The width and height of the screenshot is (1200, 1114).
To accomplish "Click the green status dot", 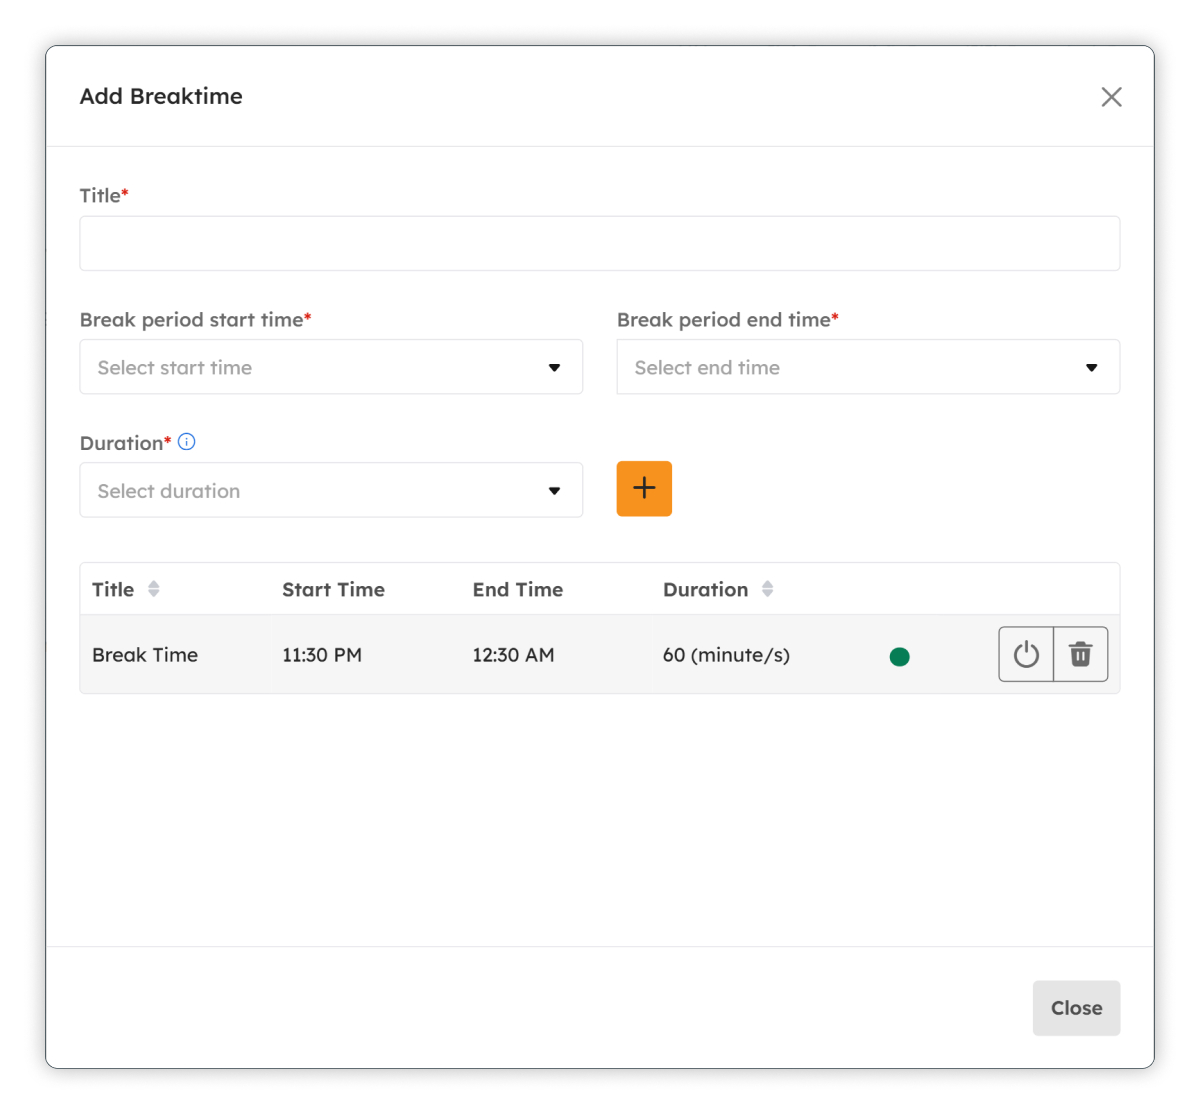I will point(900,656).
